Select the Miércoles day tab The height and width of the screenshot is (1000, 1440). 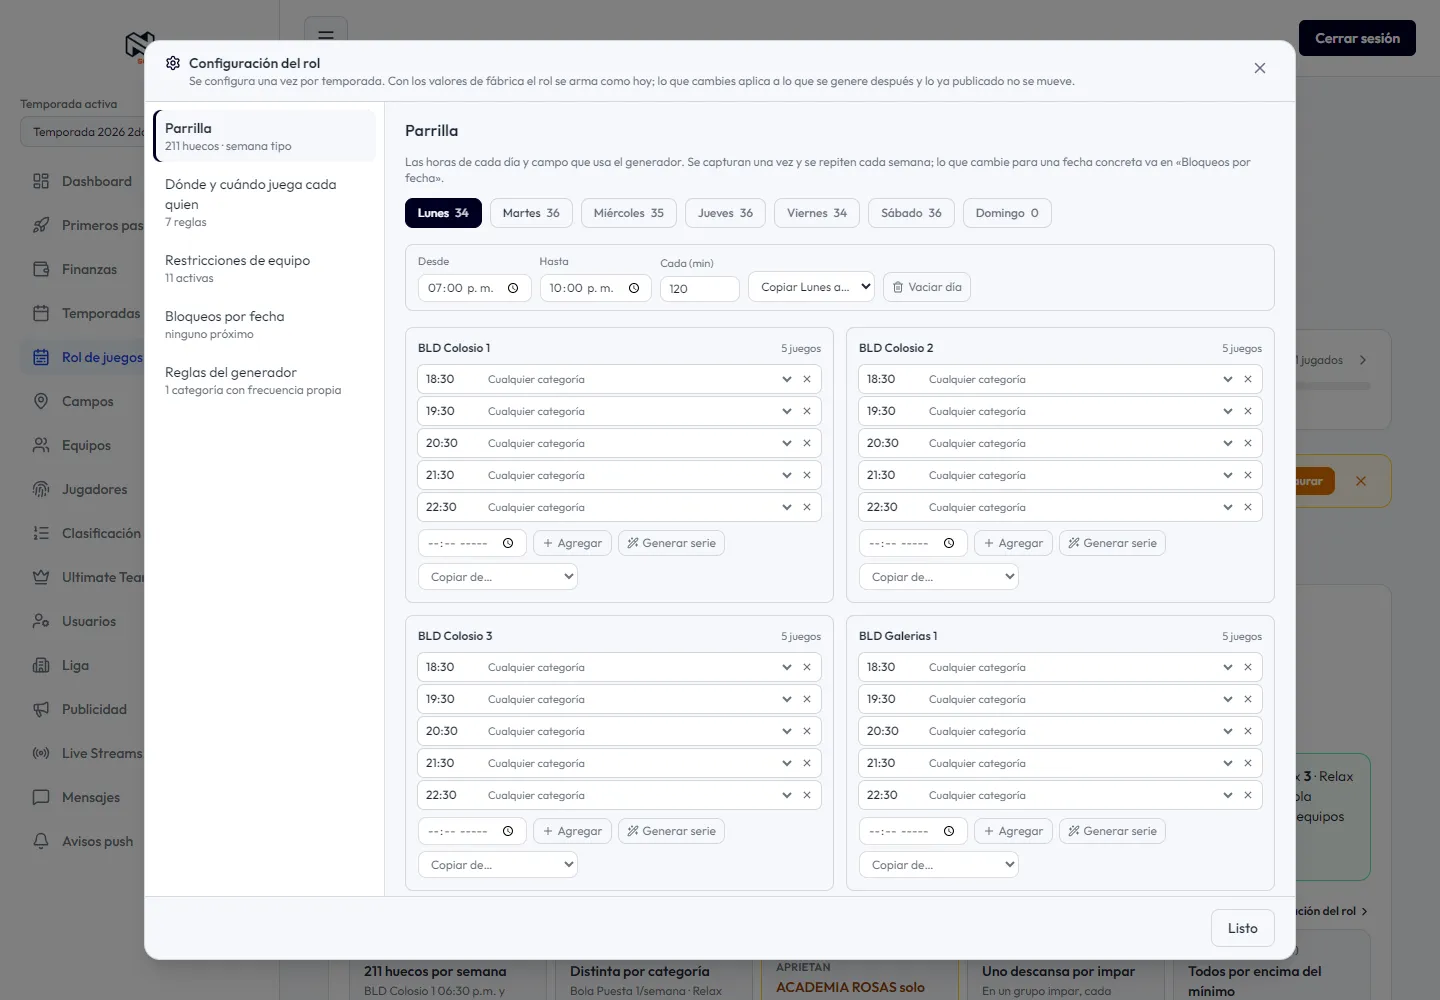pos(629,213)
